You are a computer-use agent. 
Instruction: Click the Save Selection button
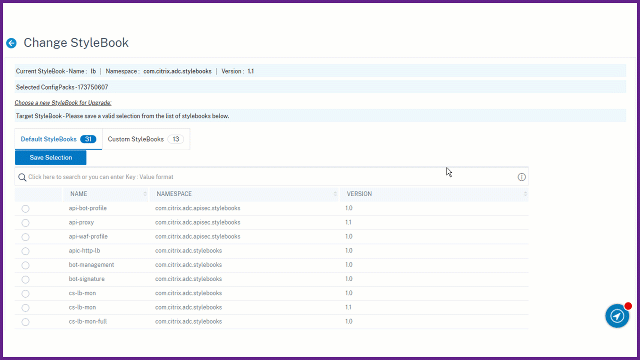click(x=51, y=158)
